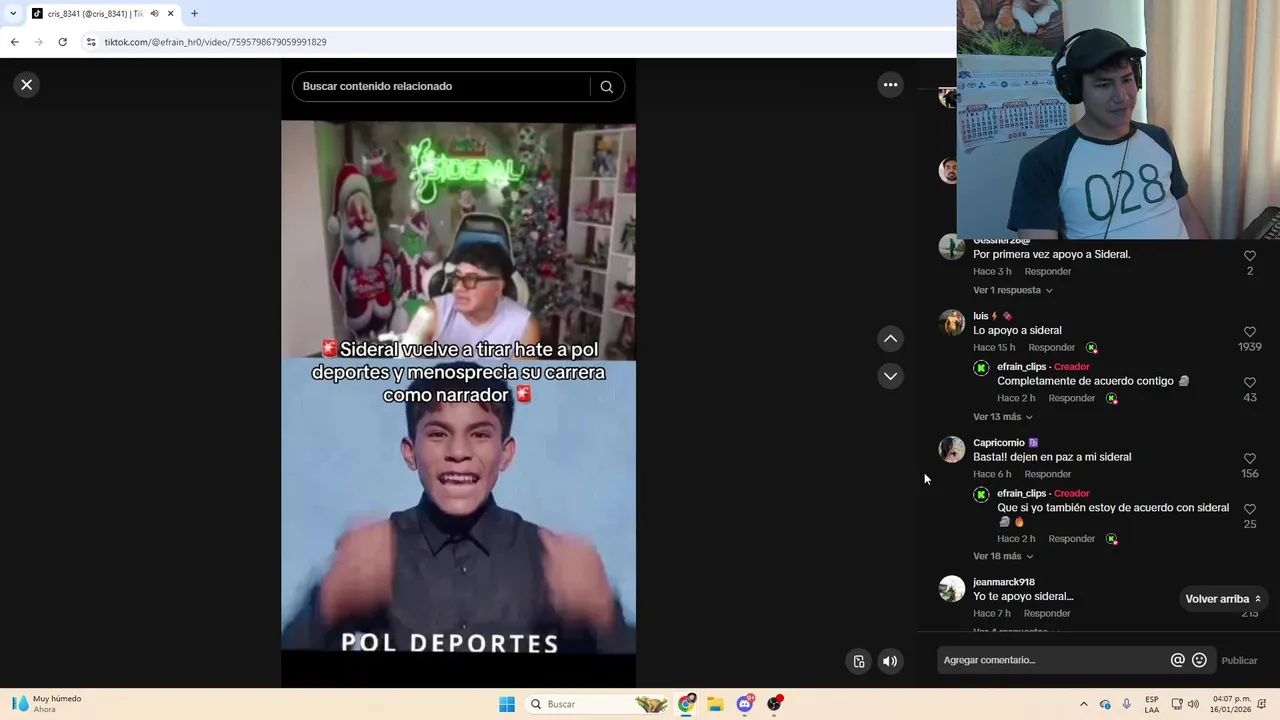Click the Volver arriba button
This screenshot has width=1280, height=720.
(x=1223, y=599)
